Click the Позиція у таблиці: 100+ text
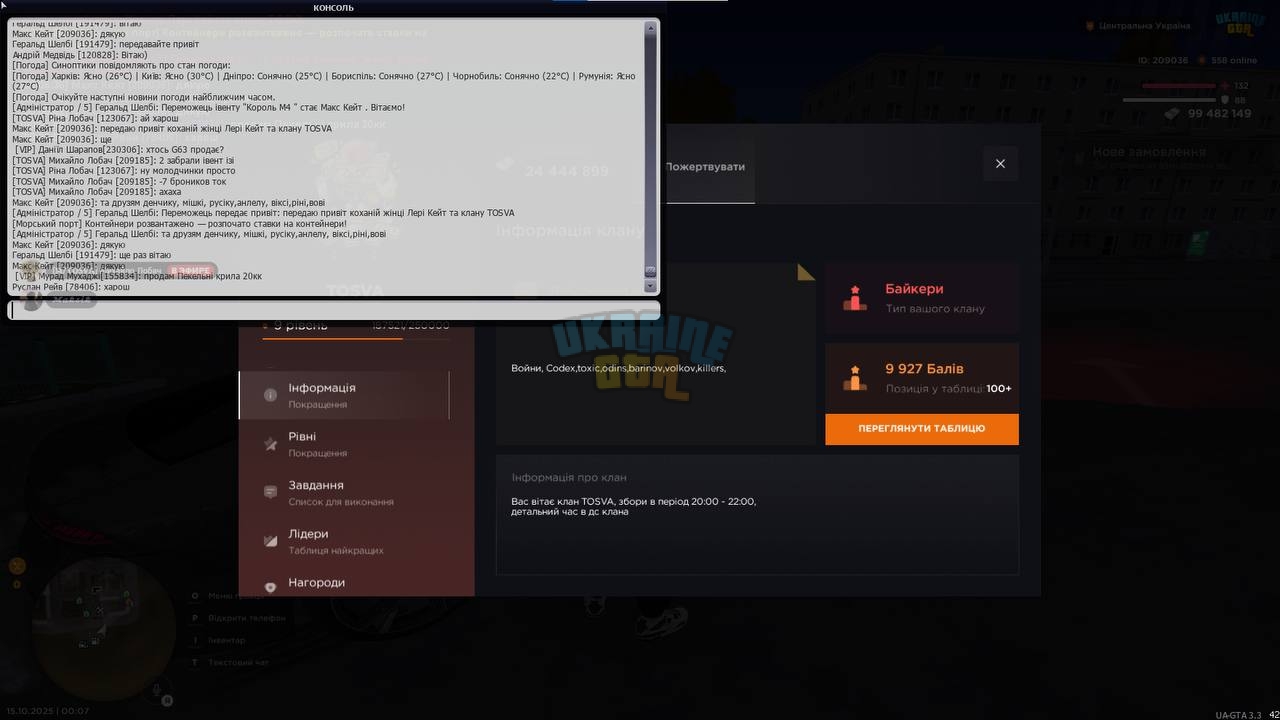 coord(948,389)
